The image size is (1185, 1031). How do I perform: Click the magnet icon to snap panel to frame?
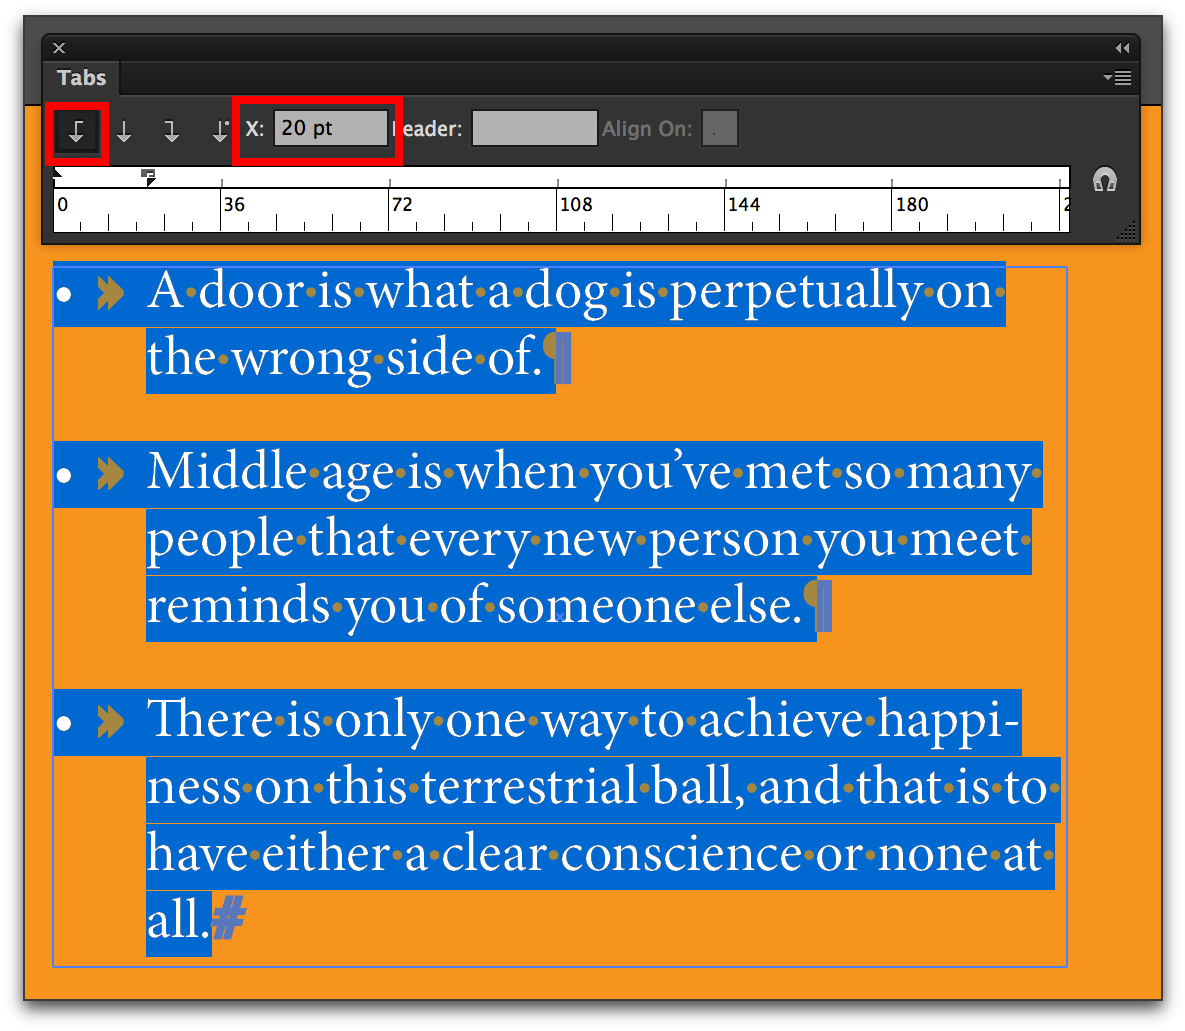pyautogui.click(x=1104, y=180)
